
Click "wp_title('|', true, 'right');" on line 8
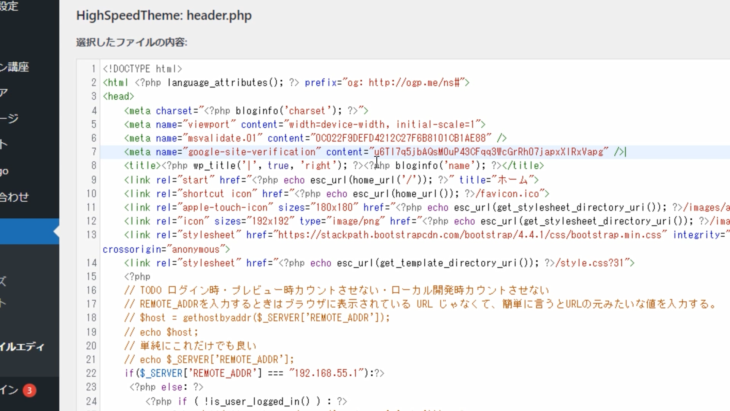click(x=270, y=166)
